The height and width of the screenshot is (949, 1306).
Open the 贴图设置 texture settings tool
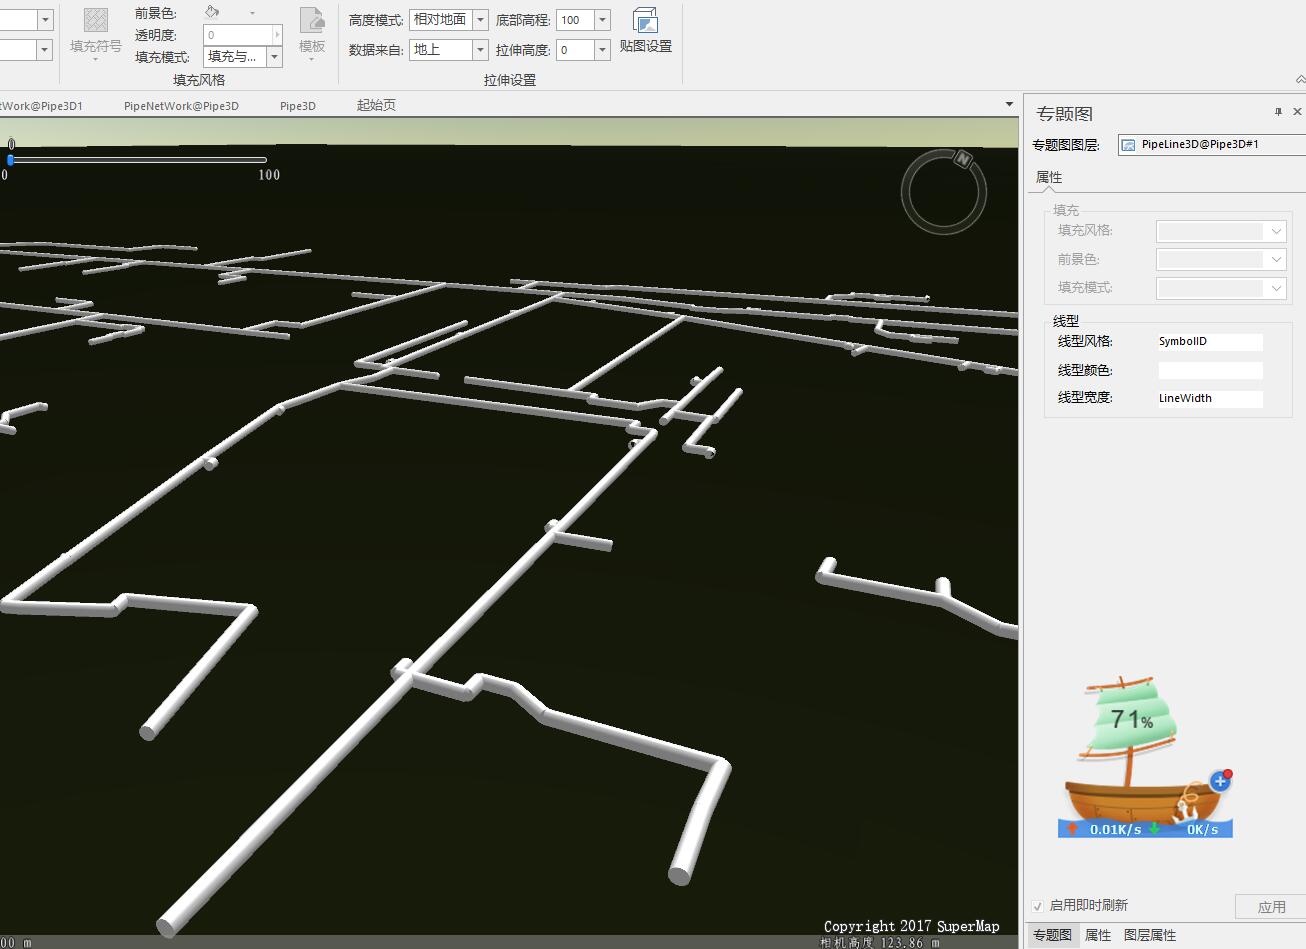645,30
